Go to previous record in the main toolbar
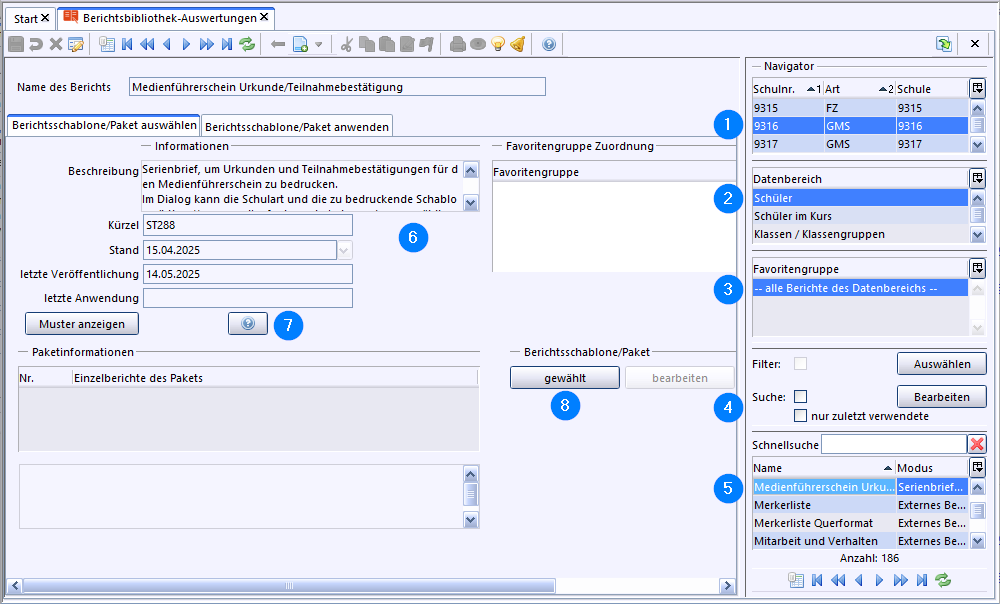This screenshot has width=1000, height=604. 167,44
